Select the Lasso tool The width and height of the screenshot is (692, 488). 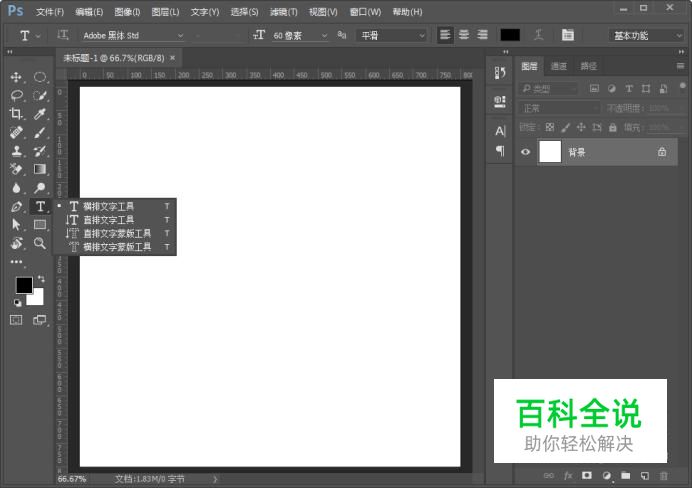pyautogui.click(x=16, y=96)
